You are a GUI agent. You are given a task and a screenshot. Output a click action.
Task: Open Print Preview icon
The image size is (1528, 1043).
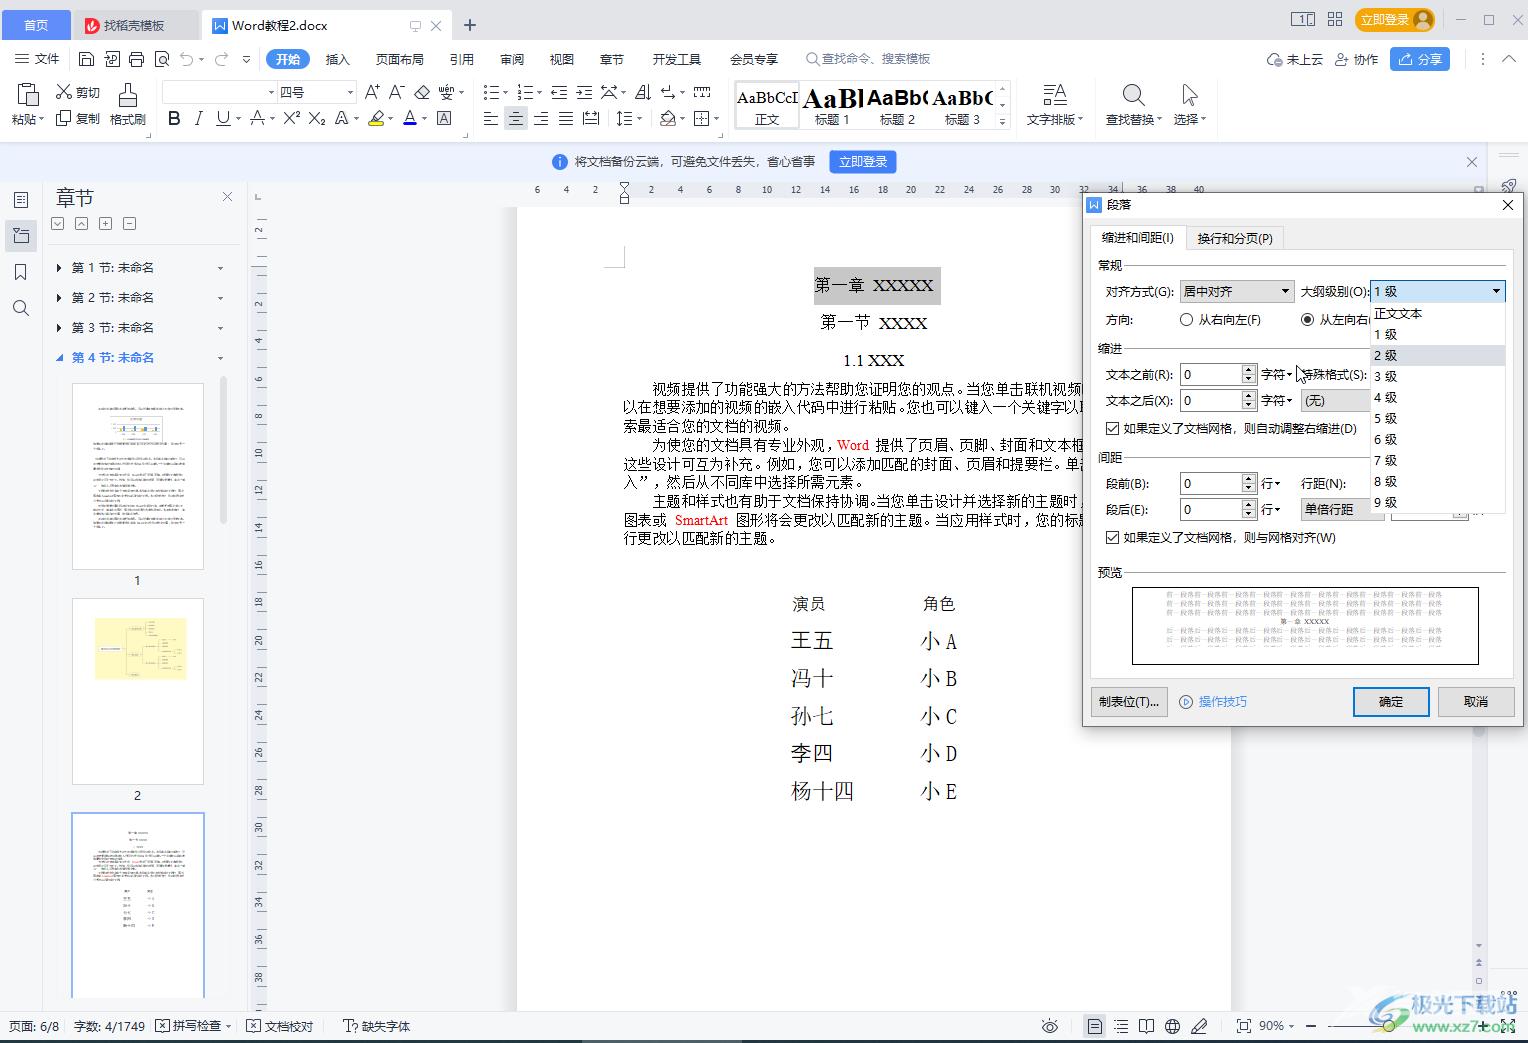tap(162, 59)
